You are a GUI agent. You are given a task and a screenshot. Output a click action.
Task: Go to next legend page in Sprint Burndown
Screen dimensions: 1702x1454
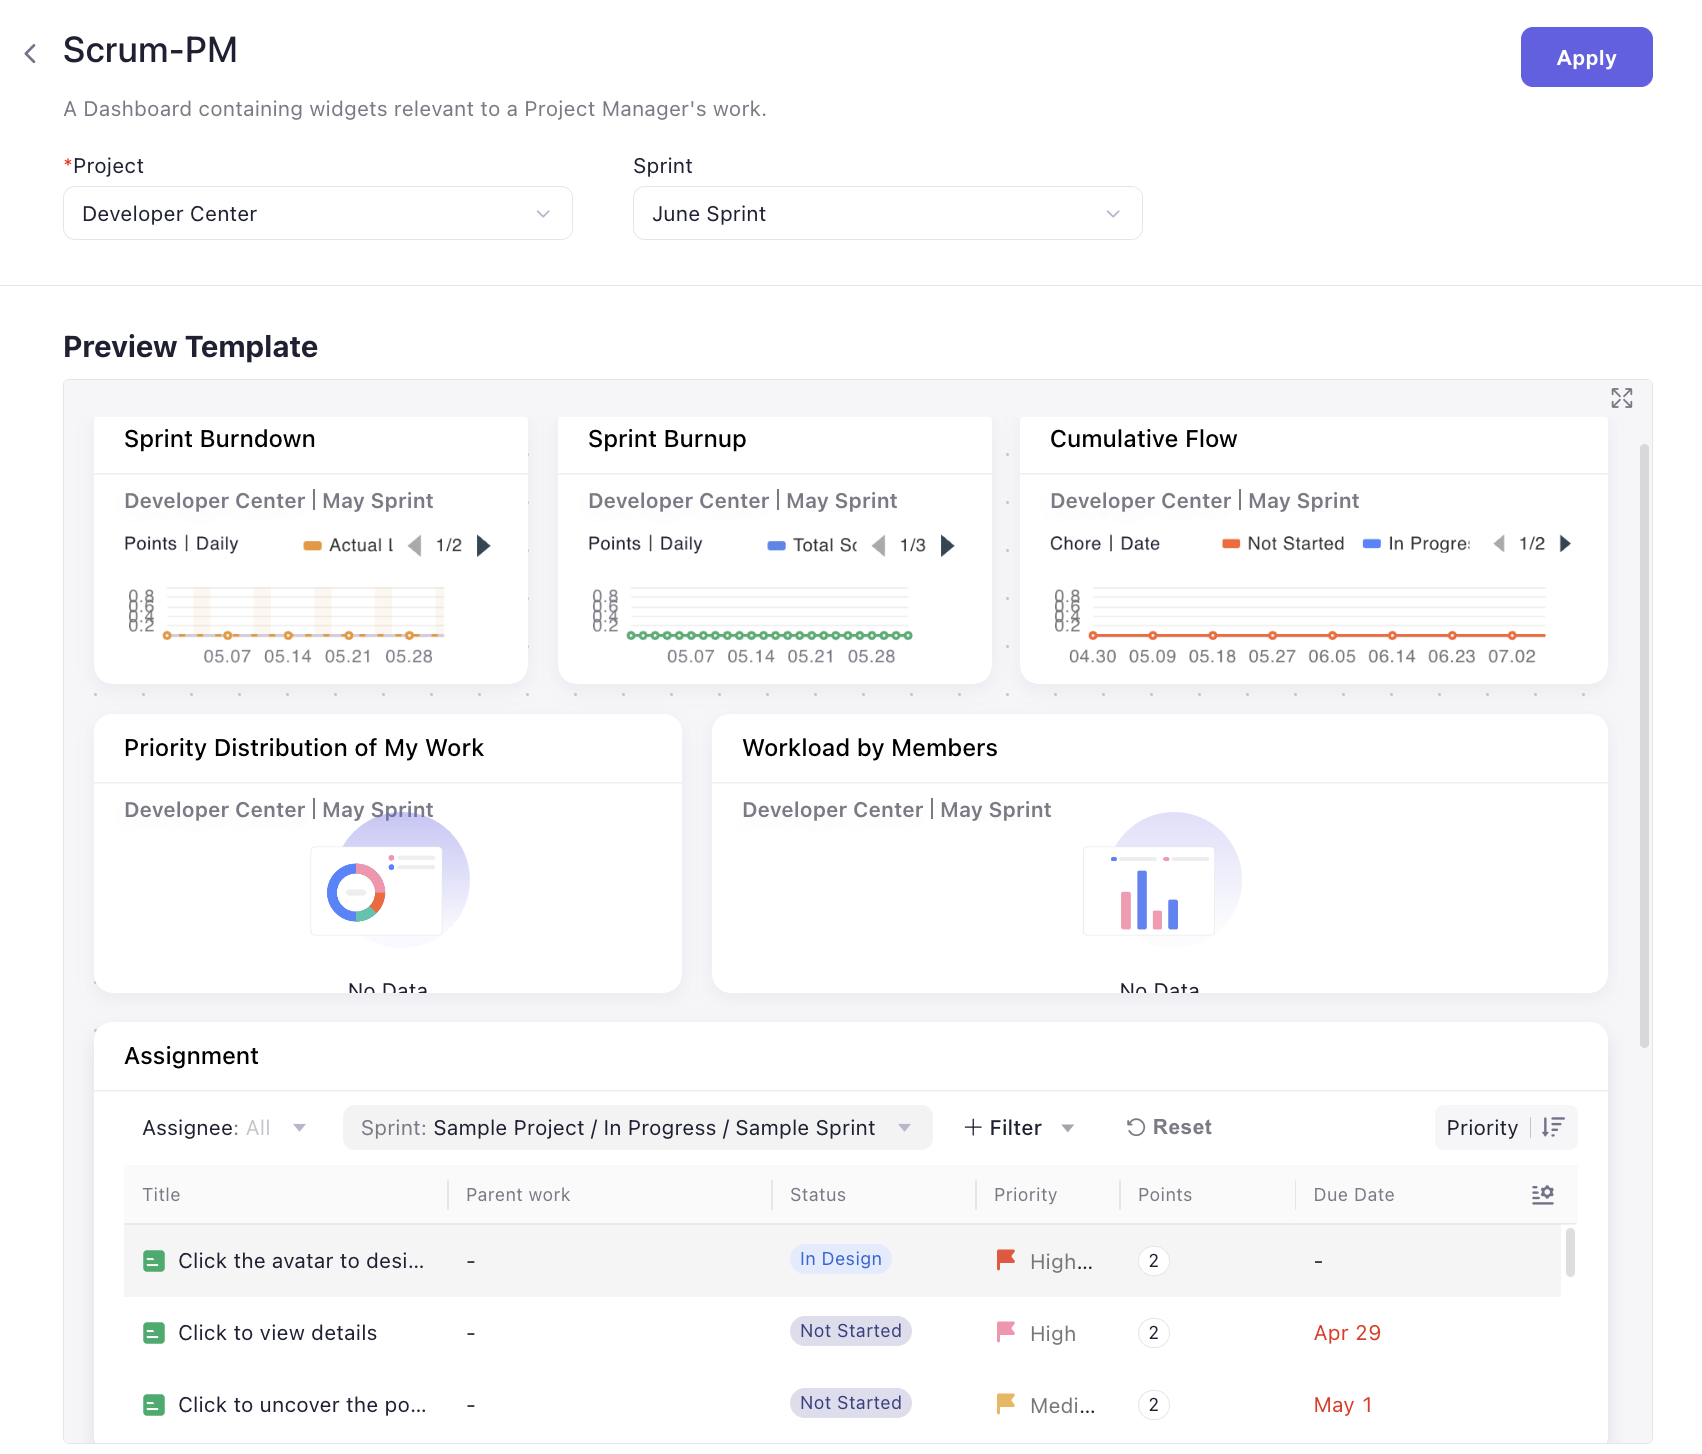tap(484, 545)
